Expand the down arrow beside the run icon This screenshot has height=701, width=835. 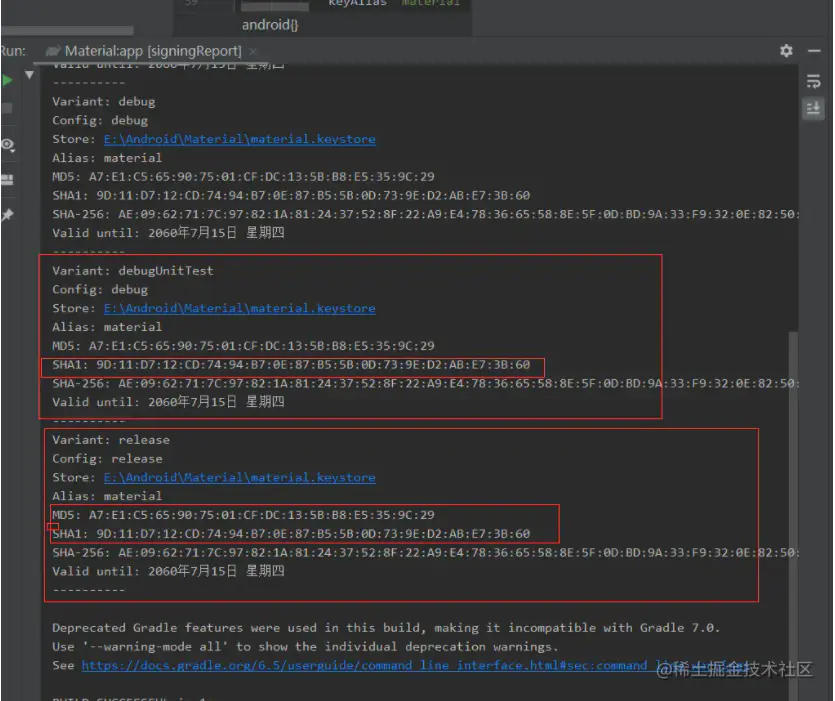(29, 75)
